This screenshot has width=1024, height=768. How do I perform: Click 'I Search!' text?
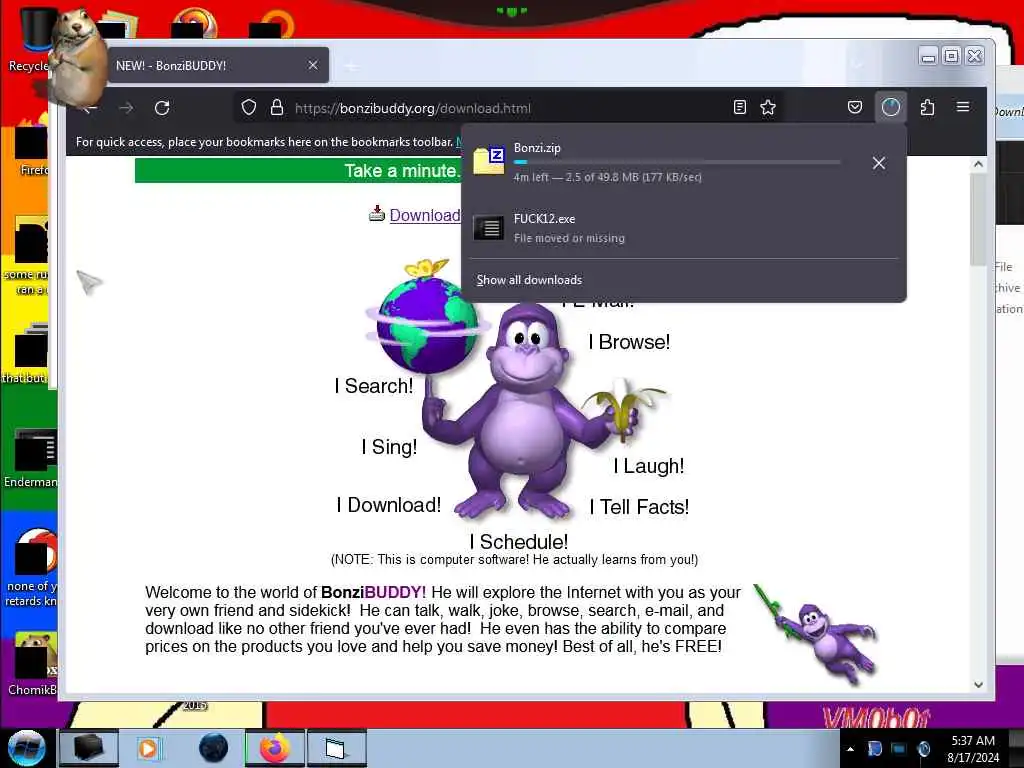[374, 386]
